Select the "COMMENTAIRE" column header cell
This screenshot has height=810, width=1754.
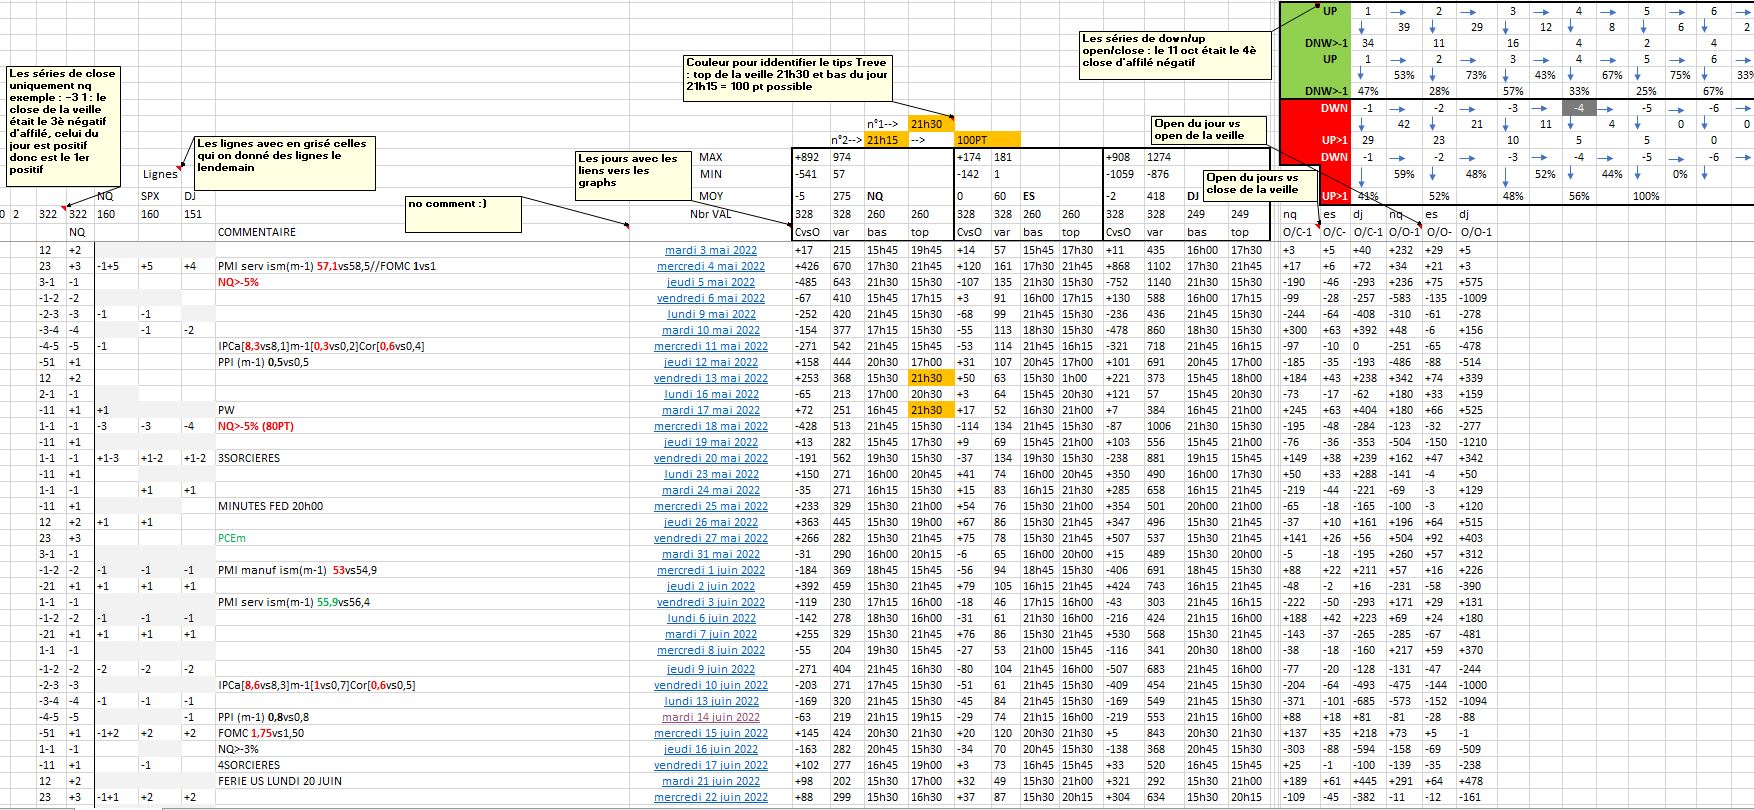pyautogui.click(x=257, y=232)
